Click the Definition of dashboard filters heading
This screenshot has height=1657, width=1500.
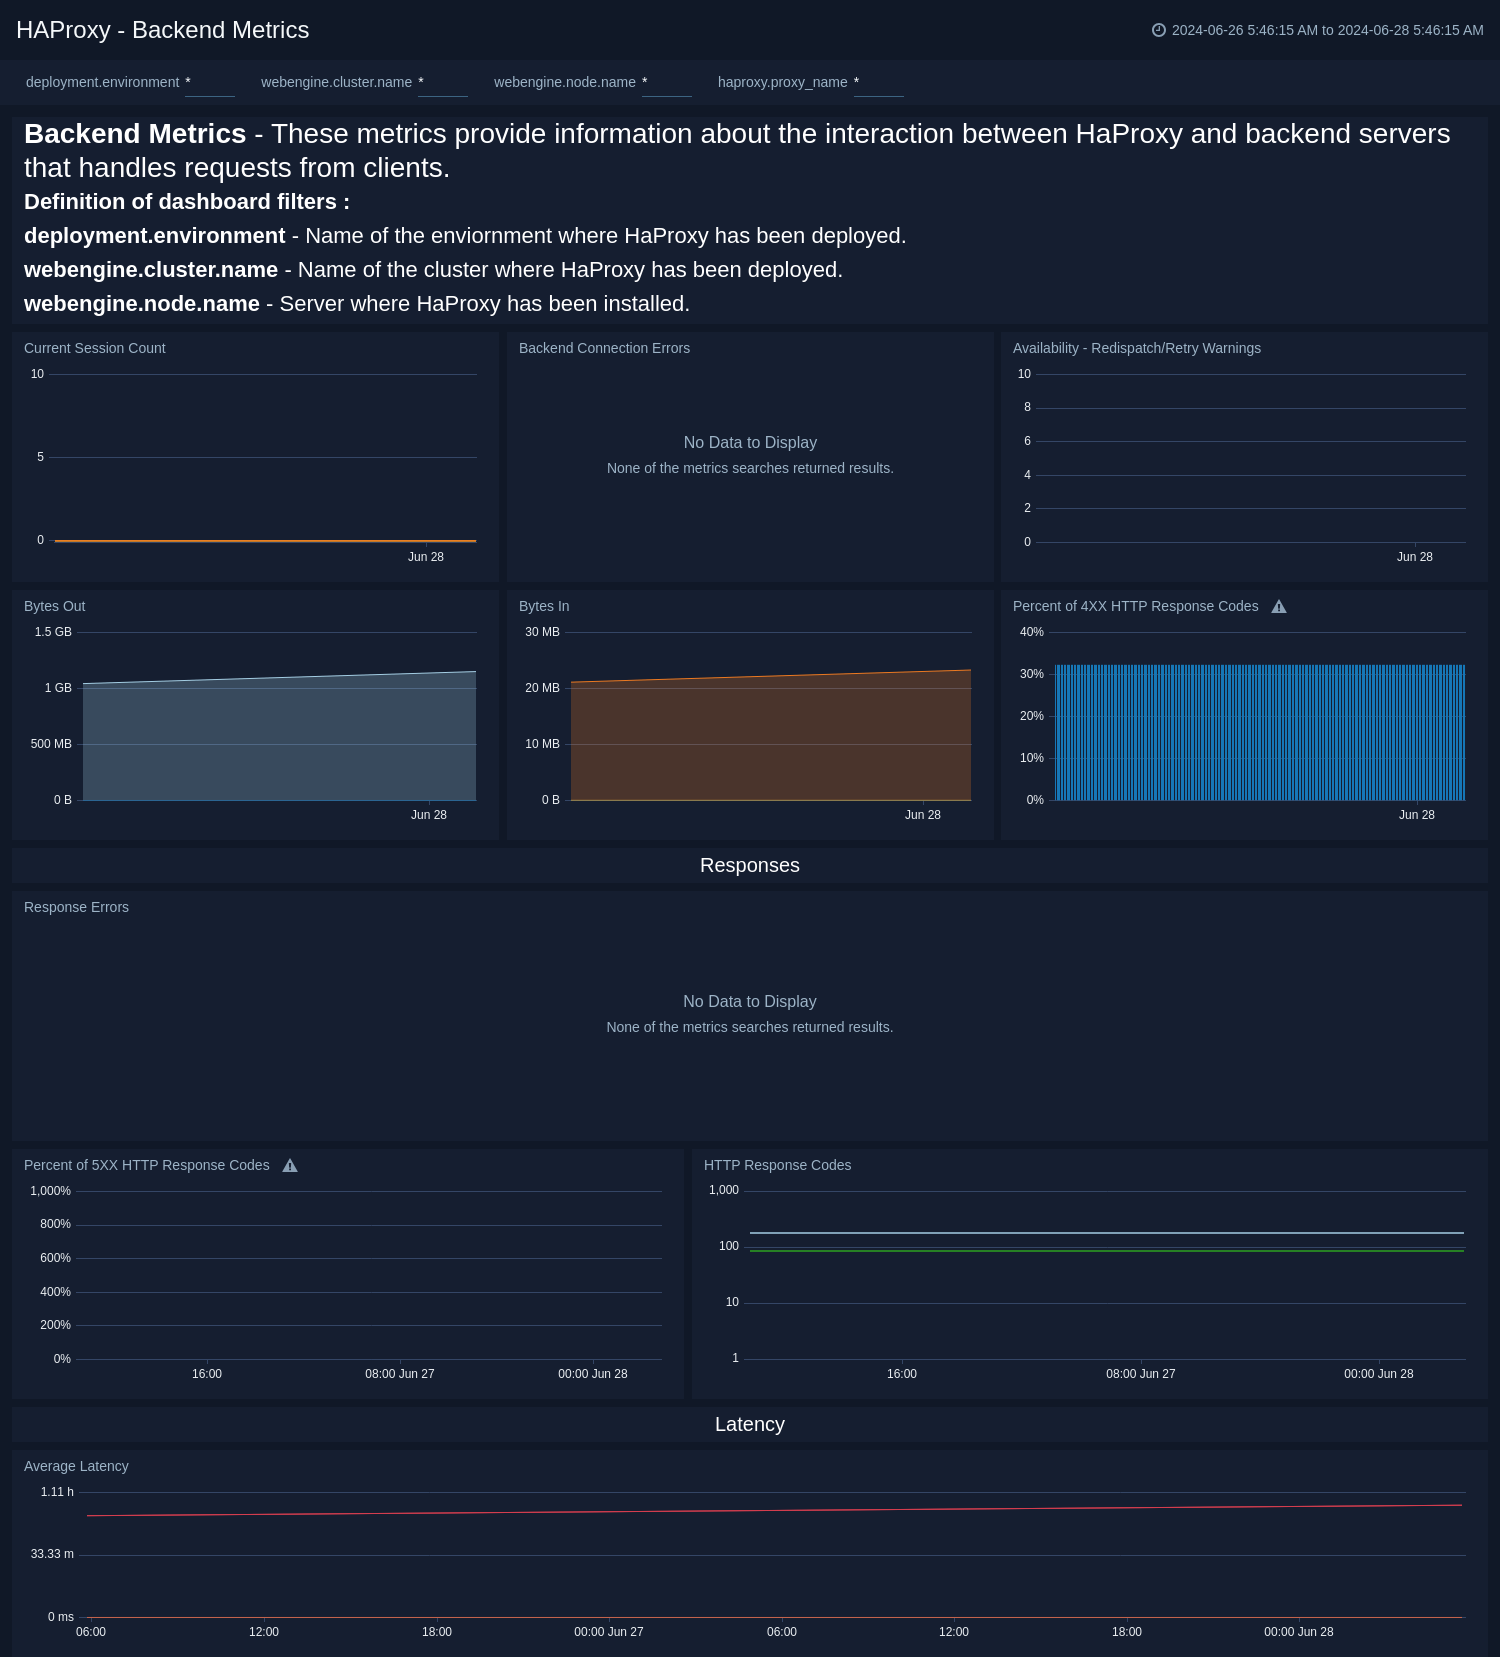pyautogui.click(x=187, y=202)
